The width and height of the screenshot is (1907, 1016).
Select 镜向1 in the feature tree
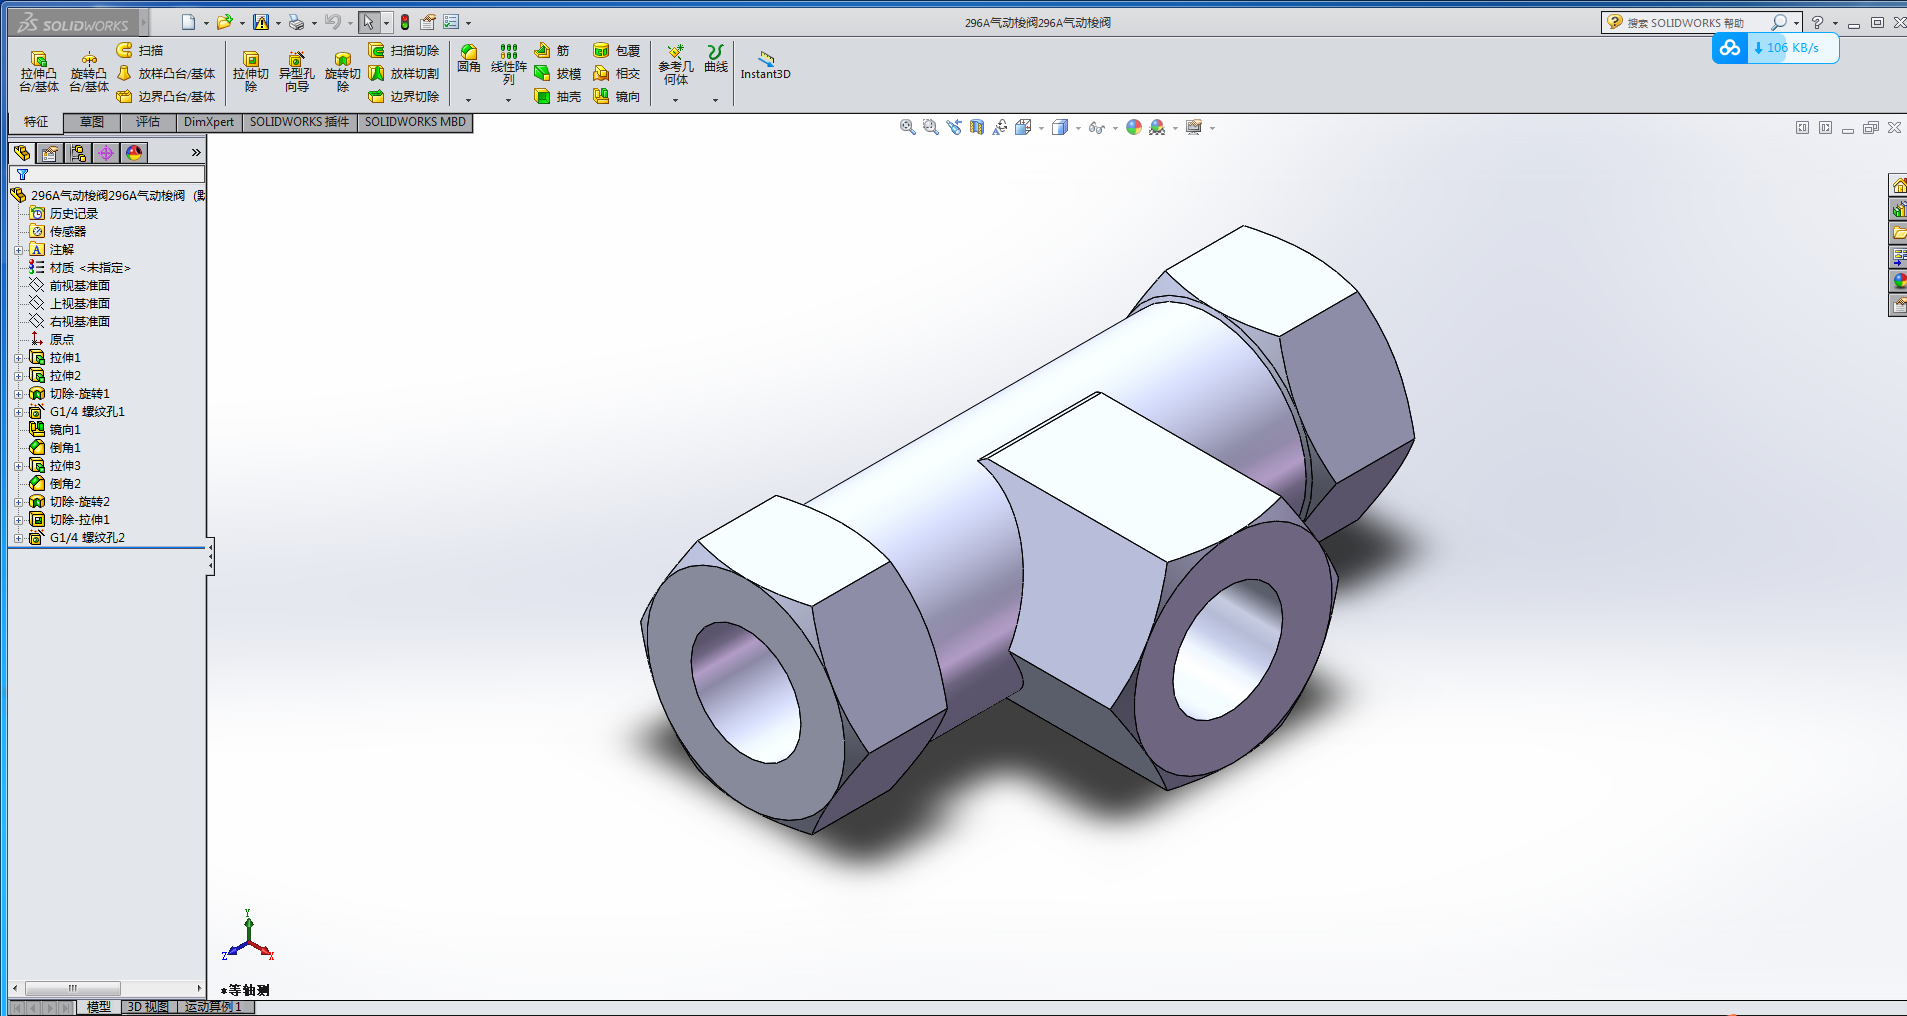pyautogui.click(x=65, y=430)
